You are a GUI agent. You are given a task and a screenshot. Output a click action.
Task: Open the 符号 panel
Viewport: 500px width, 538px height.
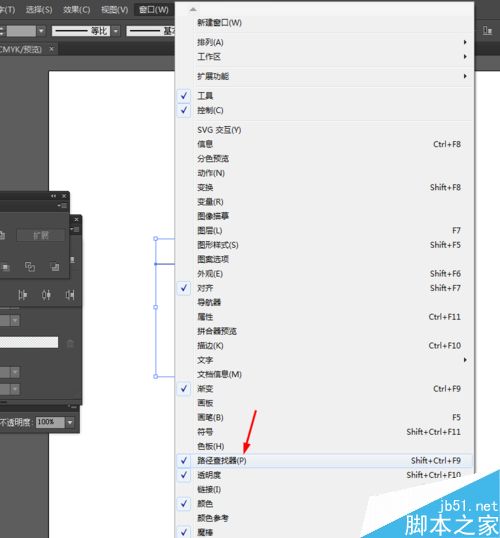click(324, 432)
